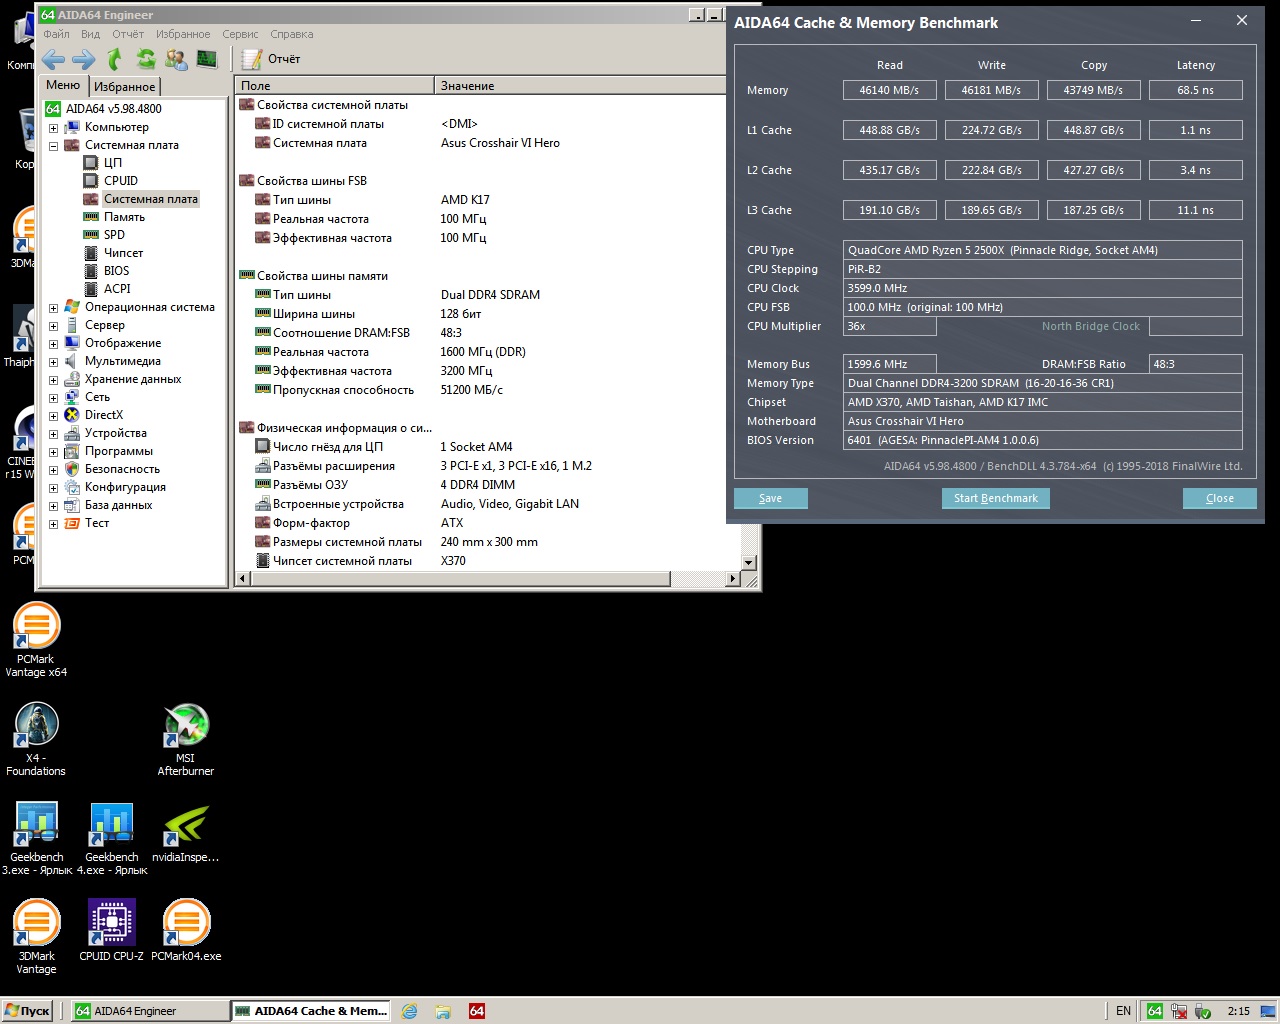This screenshot has height=1024, width=1280.
Task: Select the Geekbench 3.exe shortcut icon
Action: 37,838
